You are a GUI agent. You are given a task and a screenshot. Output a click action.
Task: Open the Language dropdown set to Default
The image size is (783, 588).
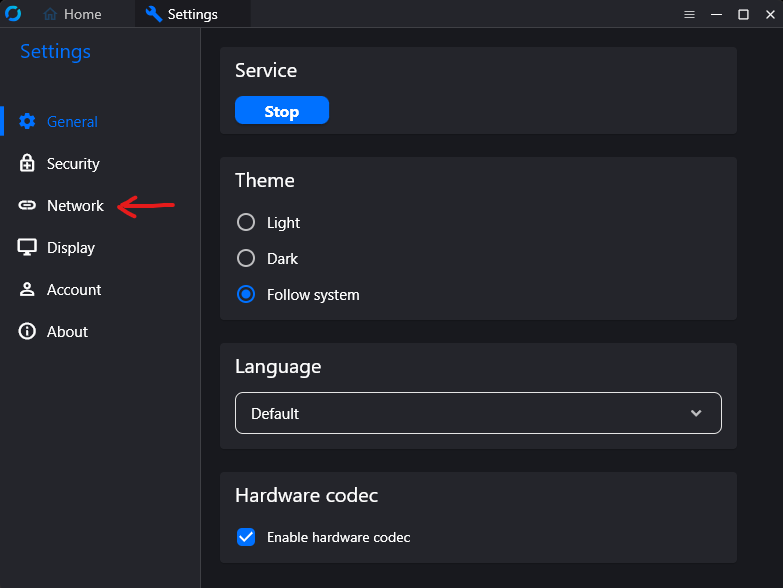pyautogui.click(x=478, y=413)
